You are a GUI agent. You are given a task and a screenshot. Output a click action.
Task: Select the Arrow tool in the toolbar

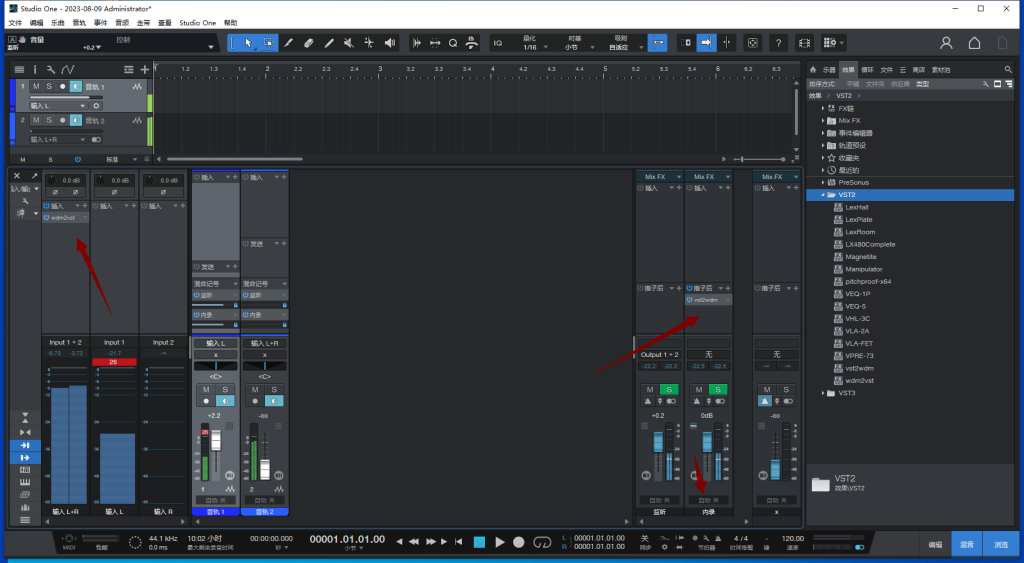248,43
